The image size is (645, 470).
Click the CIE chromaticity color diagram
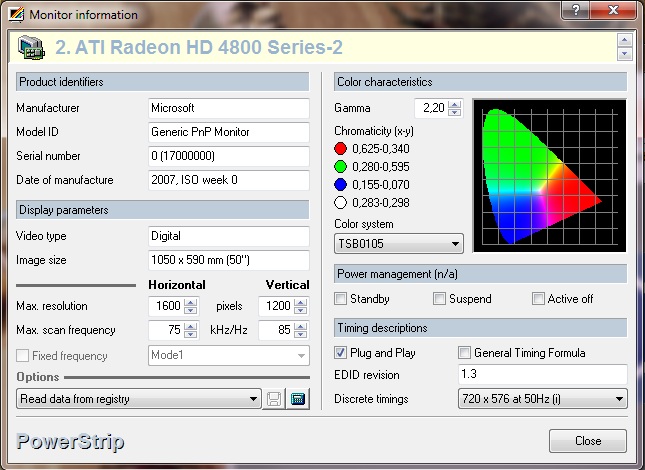pos(550,176)
